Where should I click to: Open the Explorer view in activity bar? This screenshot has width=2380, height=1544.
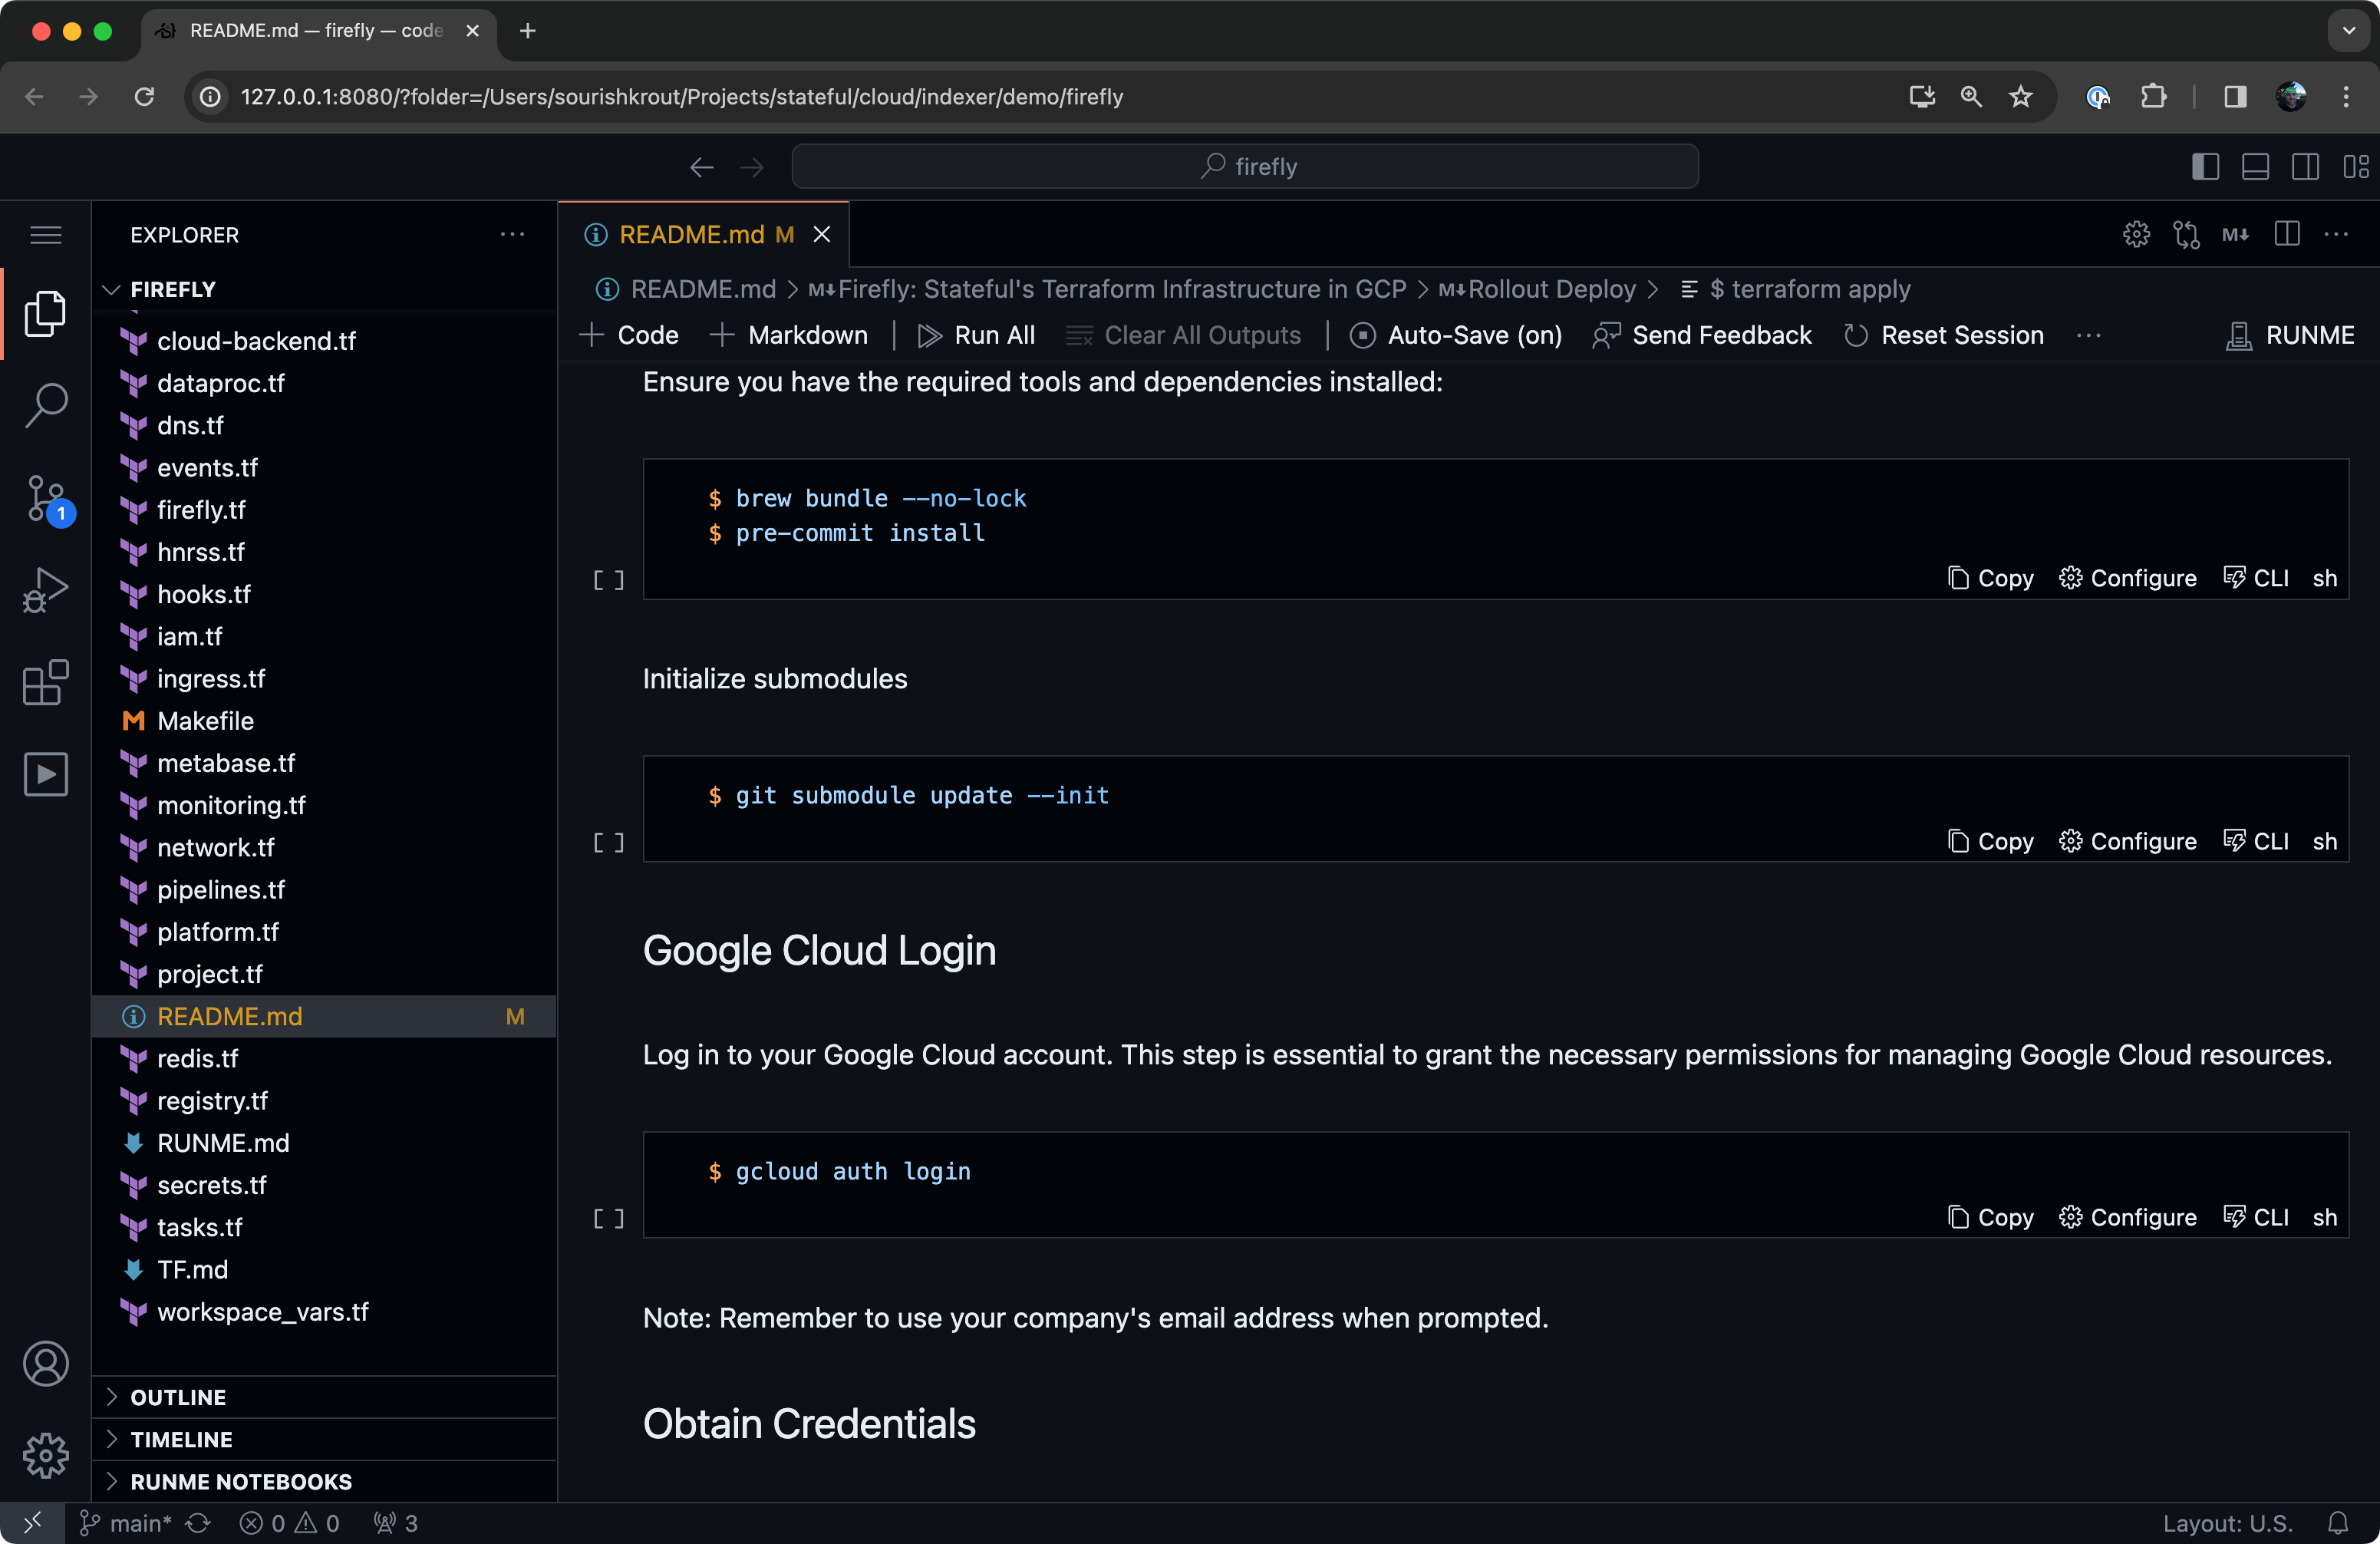[46, 314]
